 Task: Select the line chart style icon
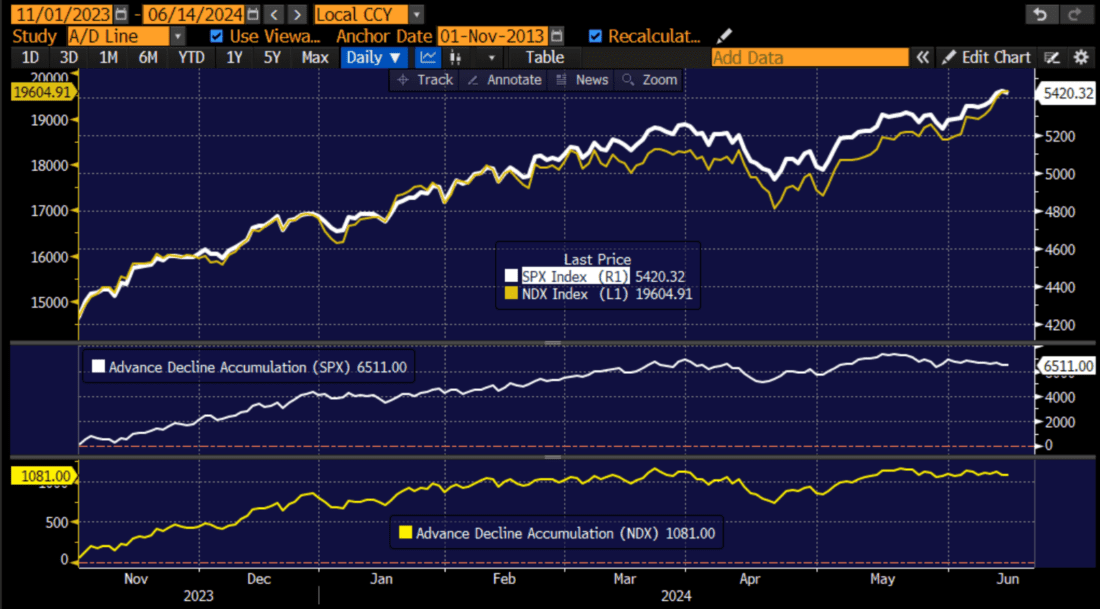pyautogui.click(x=428, y=57)
